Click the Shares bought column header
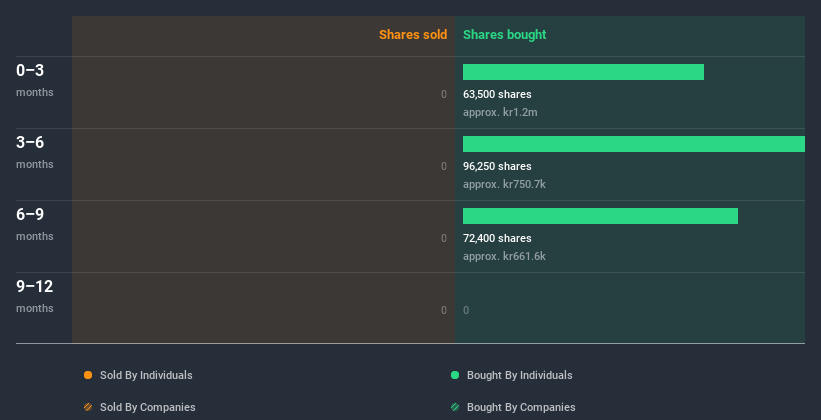Image resolution: width=821 pixels, height=420 pixels. coord(505,35)
